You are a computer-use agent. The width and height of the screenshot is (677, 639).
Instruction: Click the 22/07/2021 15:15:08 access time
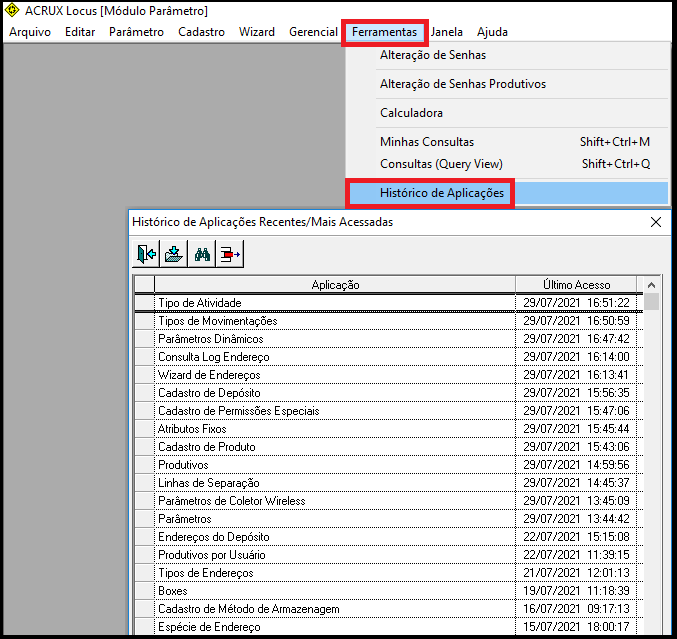pos(576,537)
